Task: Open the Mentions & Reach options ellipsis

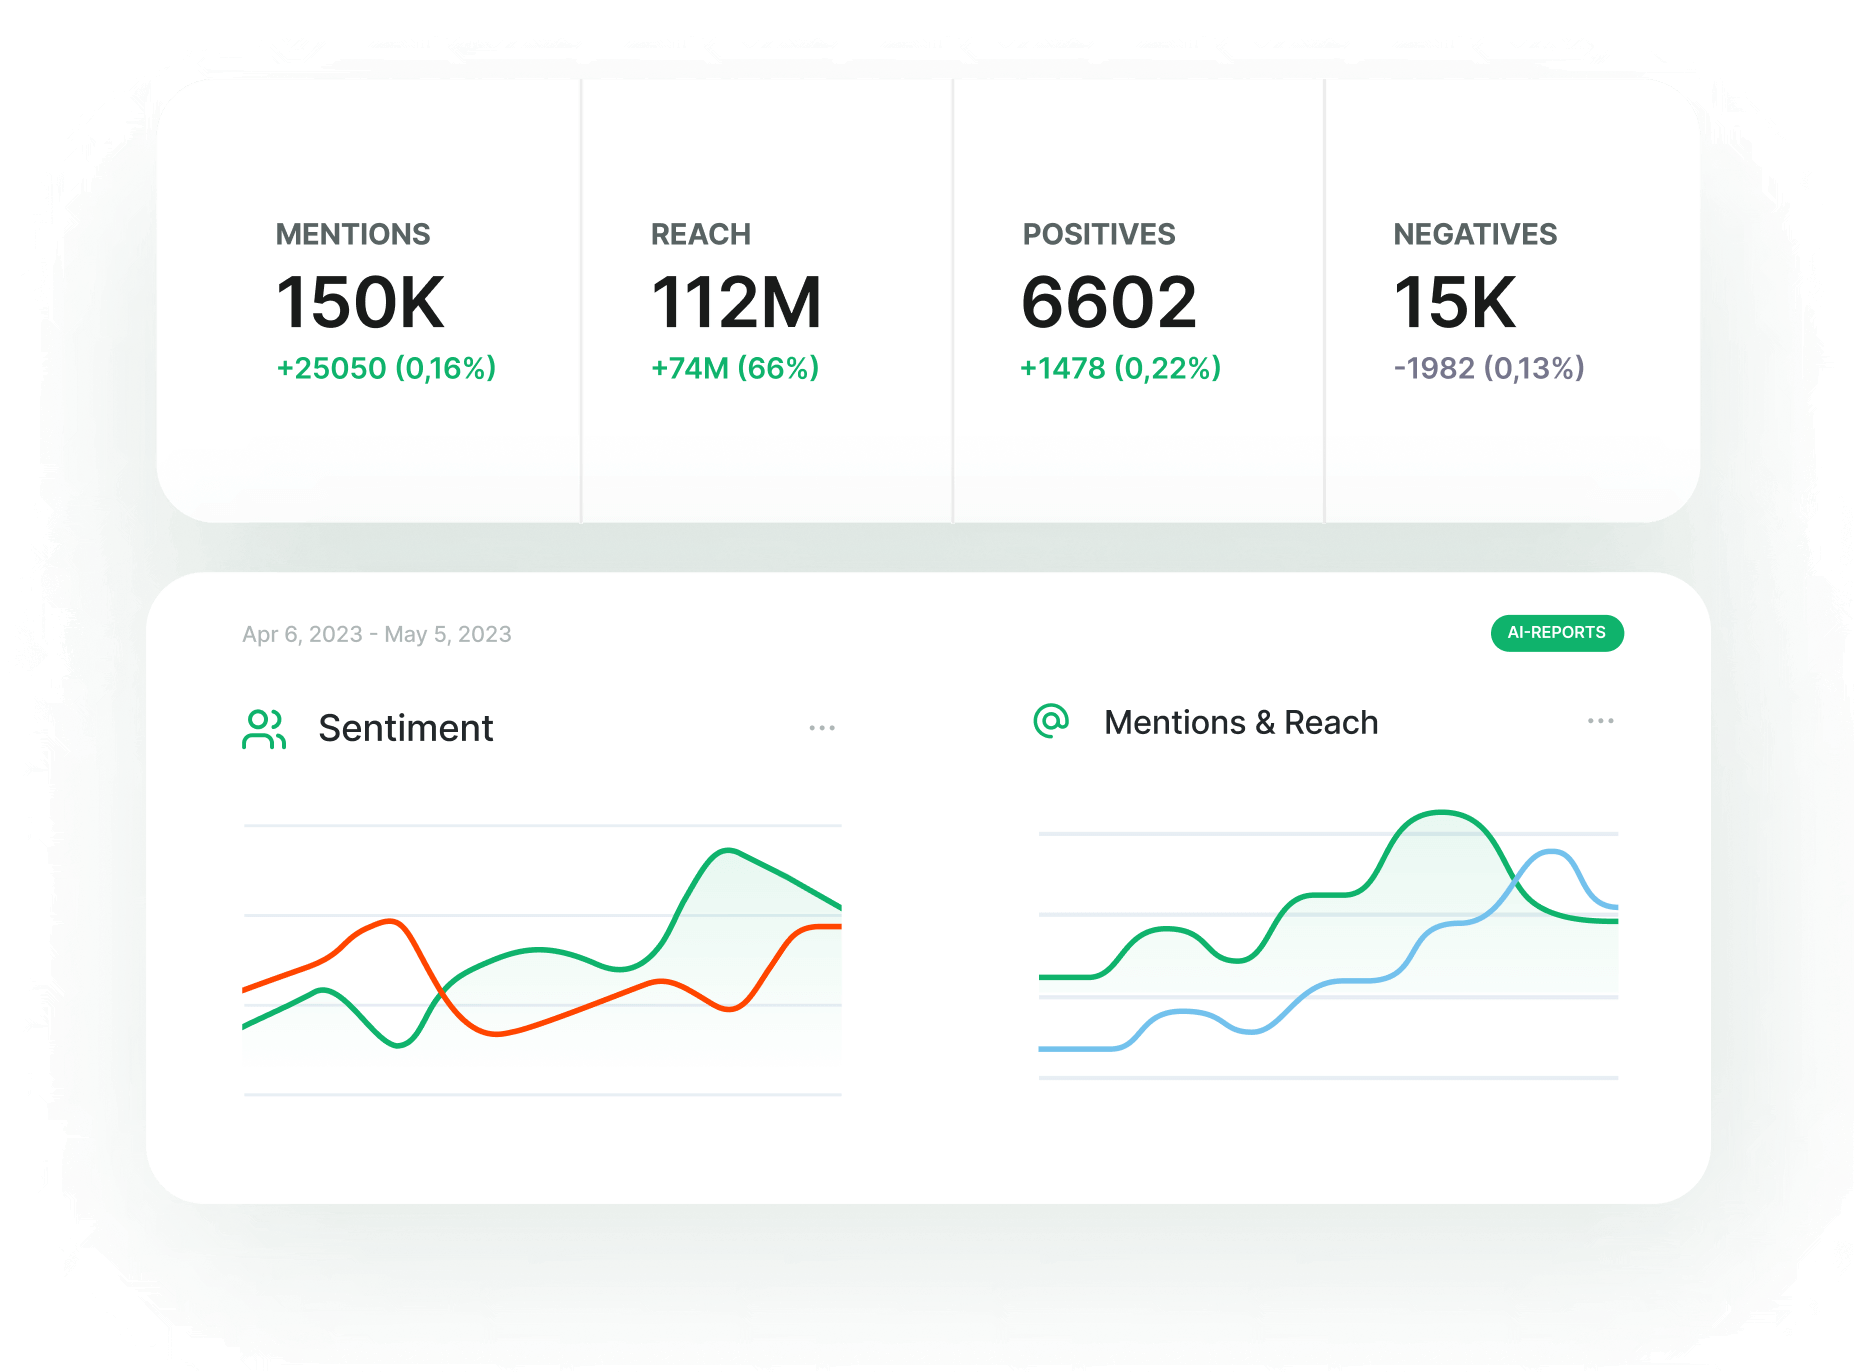Action: click(x=1601, y=720)
